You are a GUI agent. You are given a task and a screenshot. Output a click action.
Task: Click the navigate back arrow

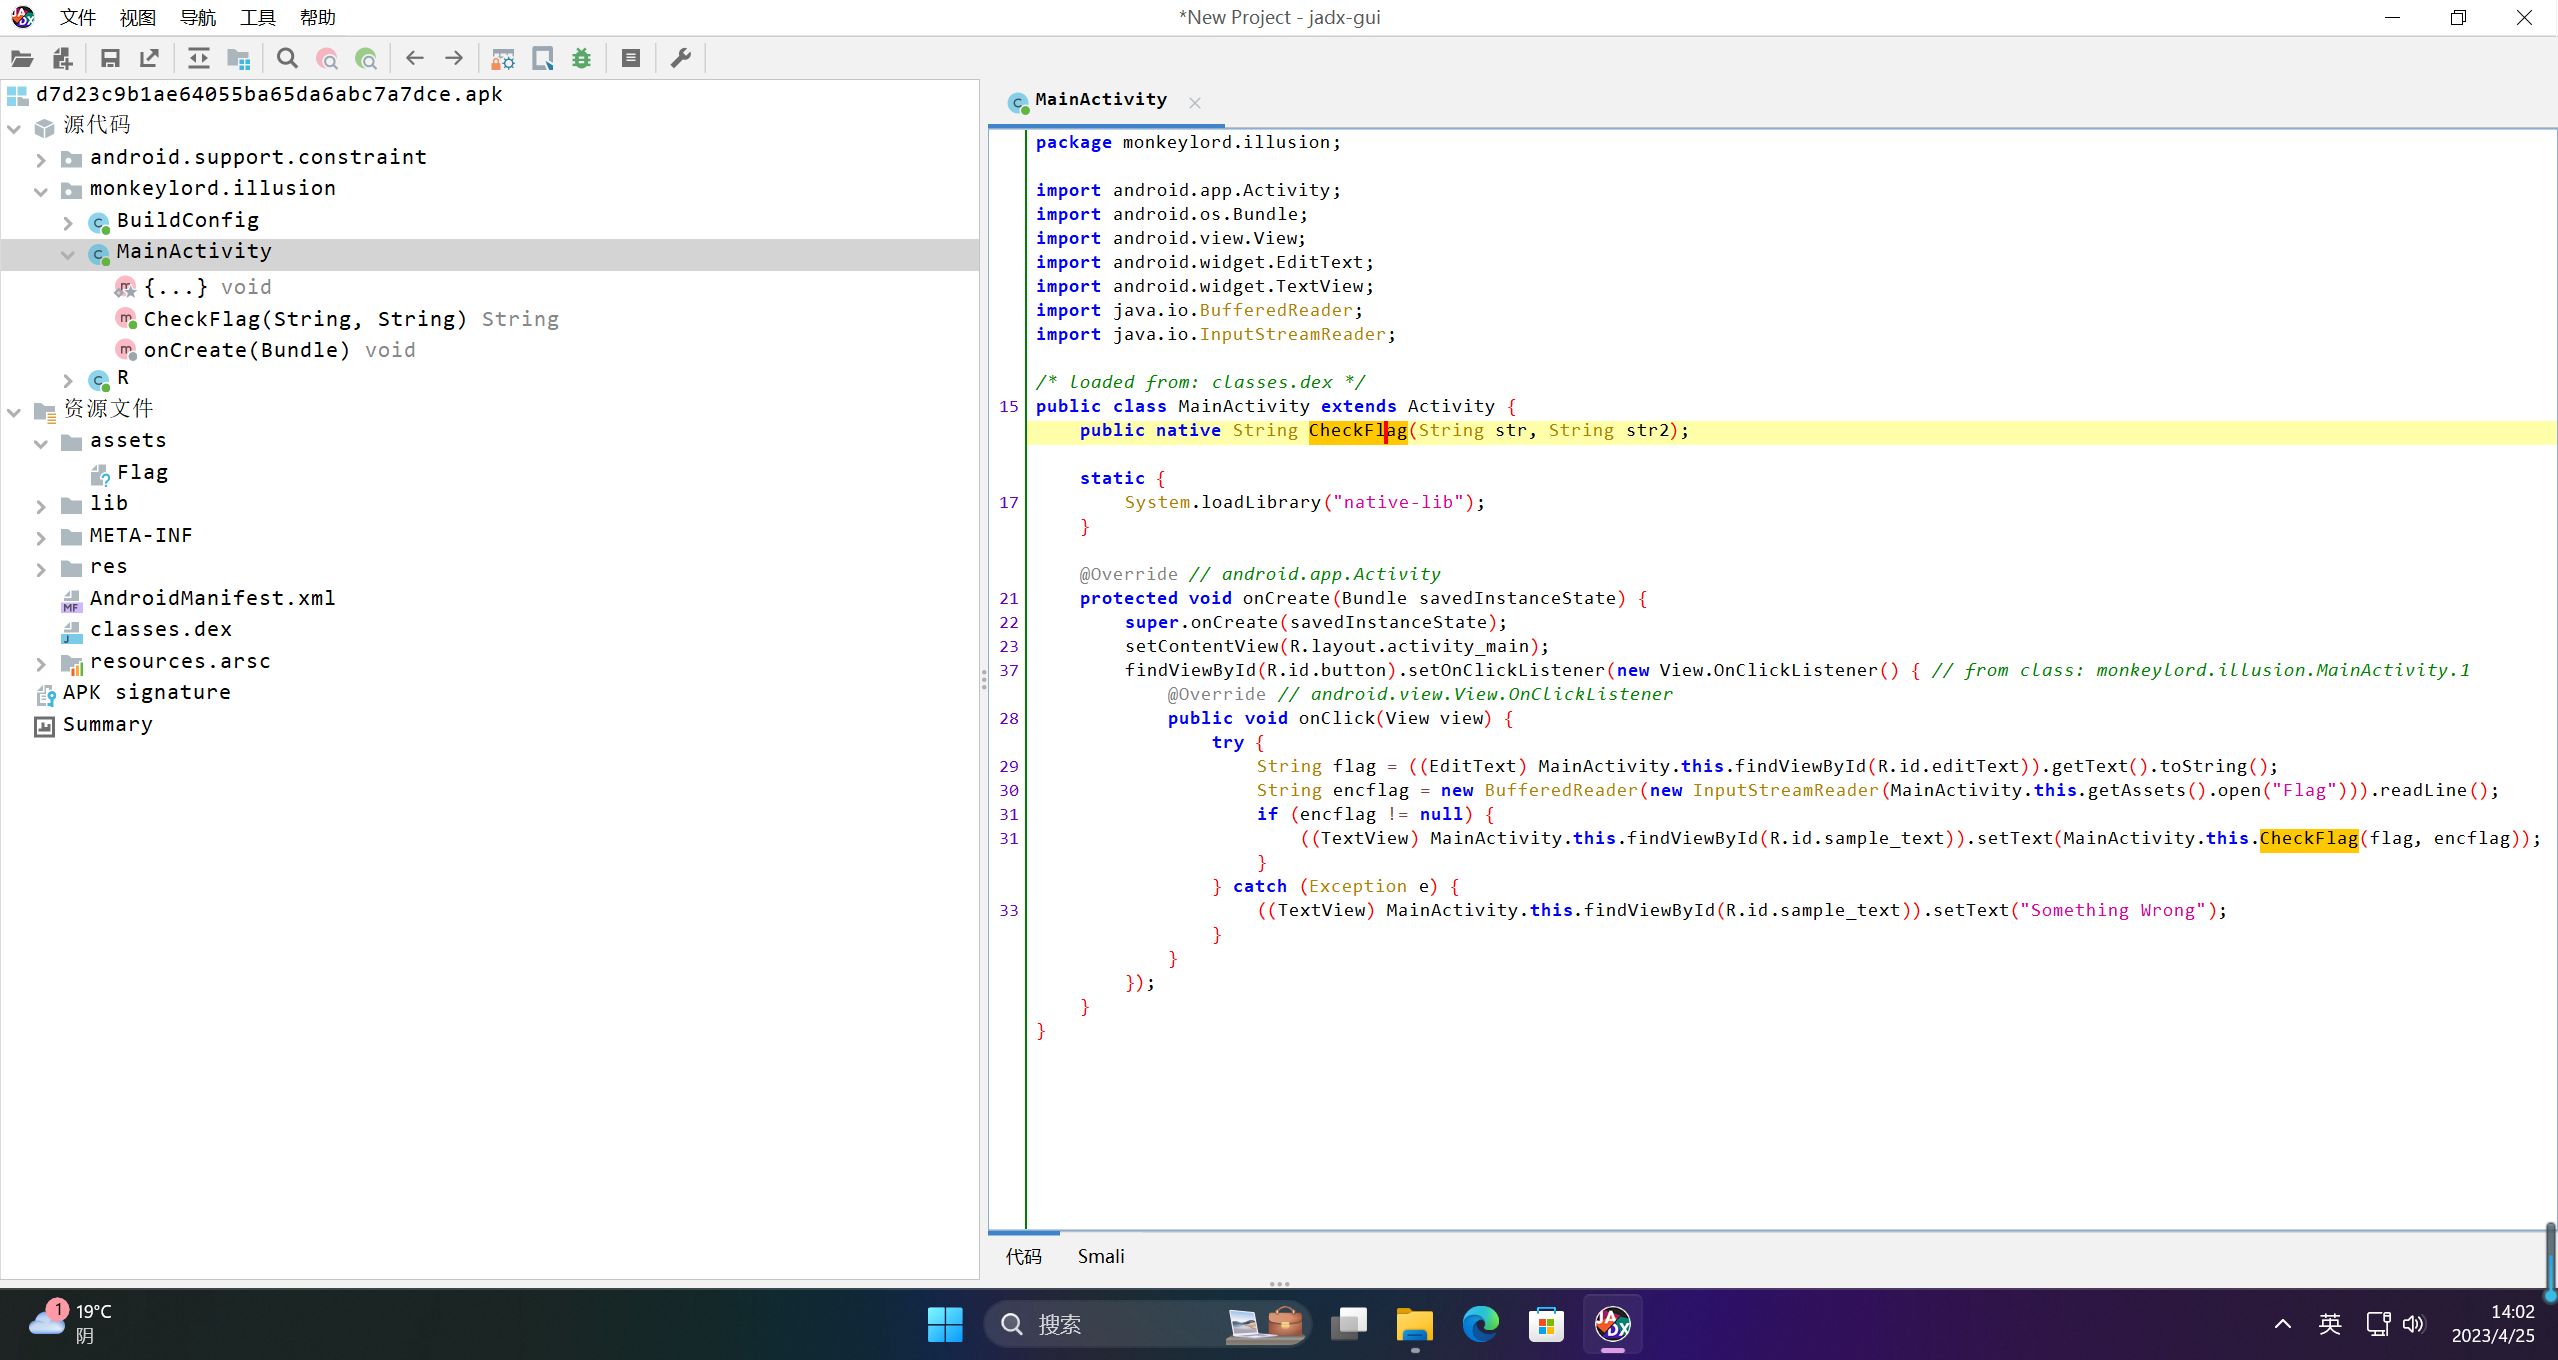(415, 58)
